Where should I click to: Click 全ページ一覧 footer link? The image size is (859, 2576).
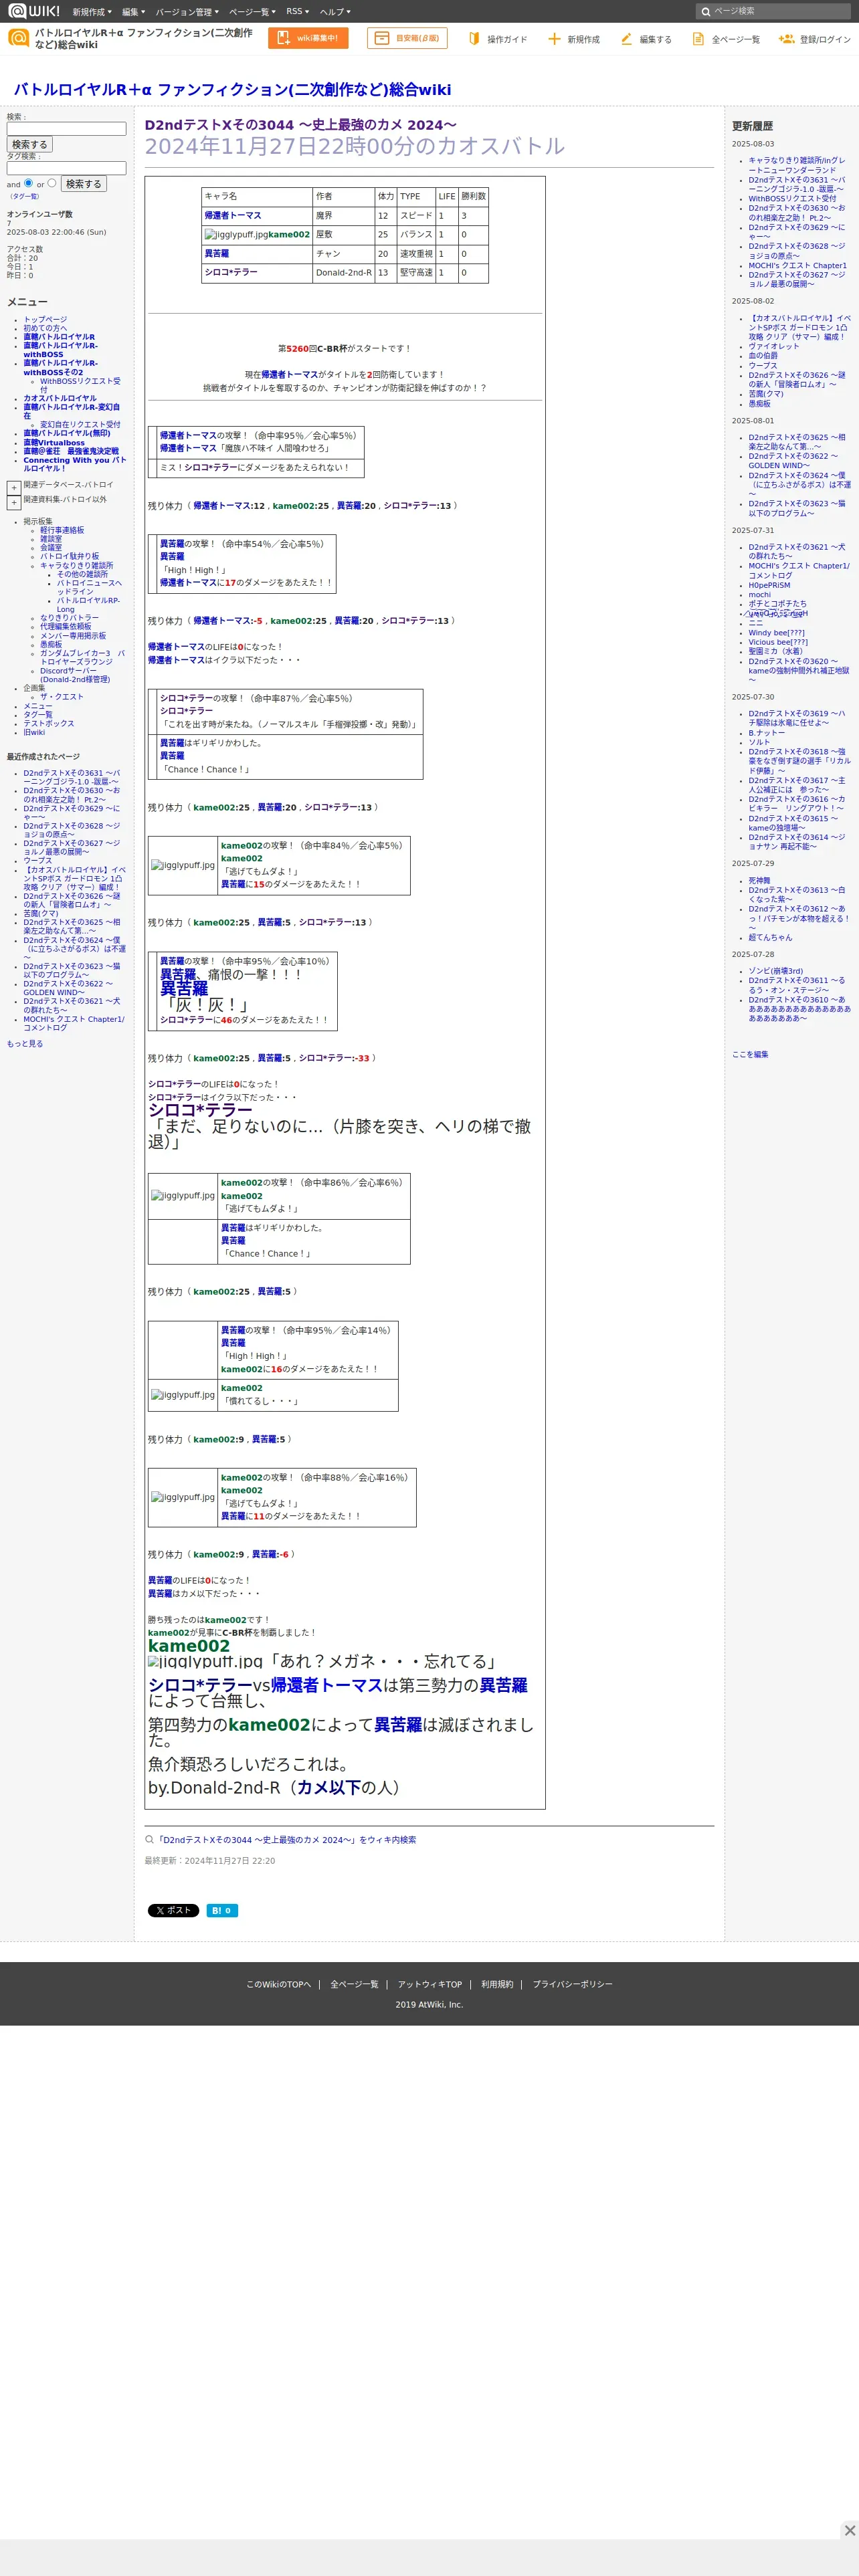[x=354, y=1985]
